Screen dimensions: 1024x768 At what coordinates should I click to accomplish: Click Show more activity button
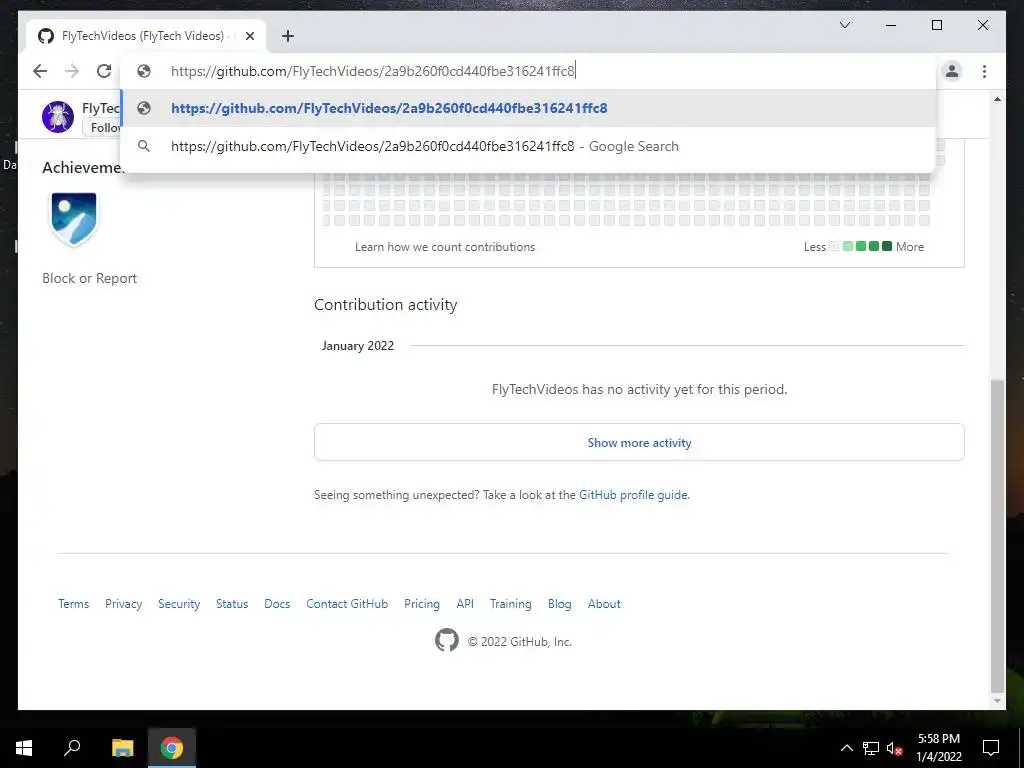click(x=639, y=442)
